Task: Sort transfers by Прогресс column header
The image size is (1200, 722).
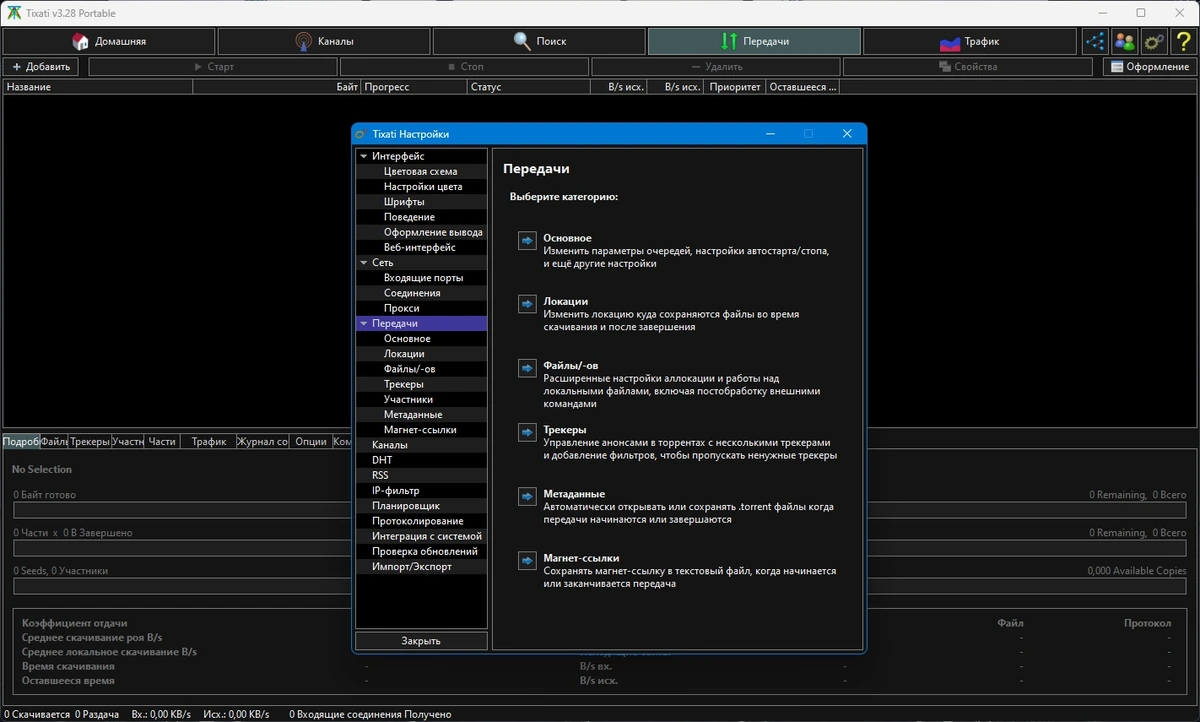Action: [x=414, y=87]
